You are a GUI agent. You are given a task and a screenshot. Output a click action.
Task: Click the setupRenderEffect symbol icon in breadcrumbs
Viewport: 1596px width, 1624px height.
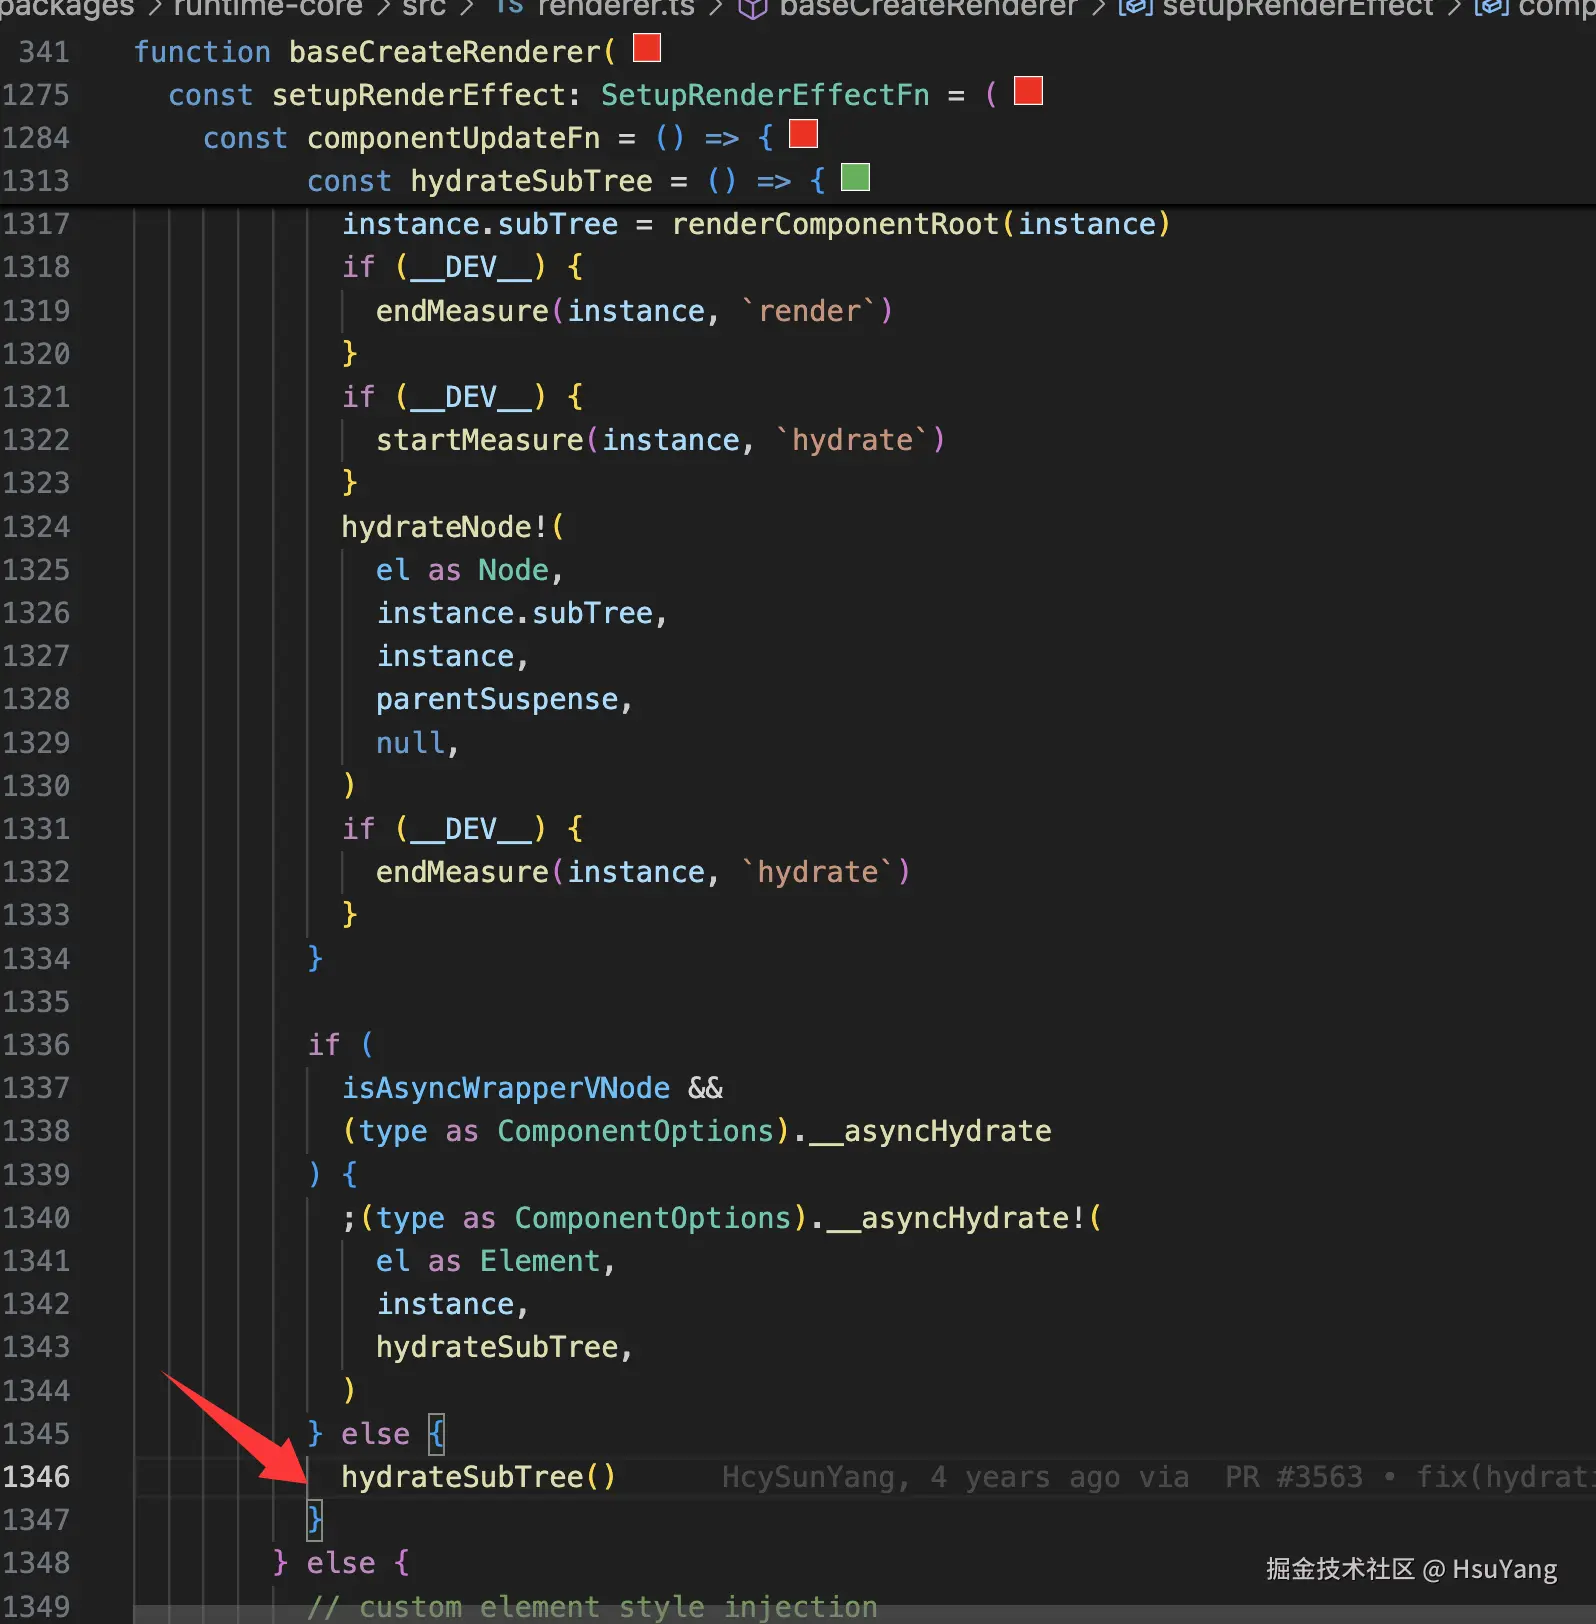[x=1136, y=8]
